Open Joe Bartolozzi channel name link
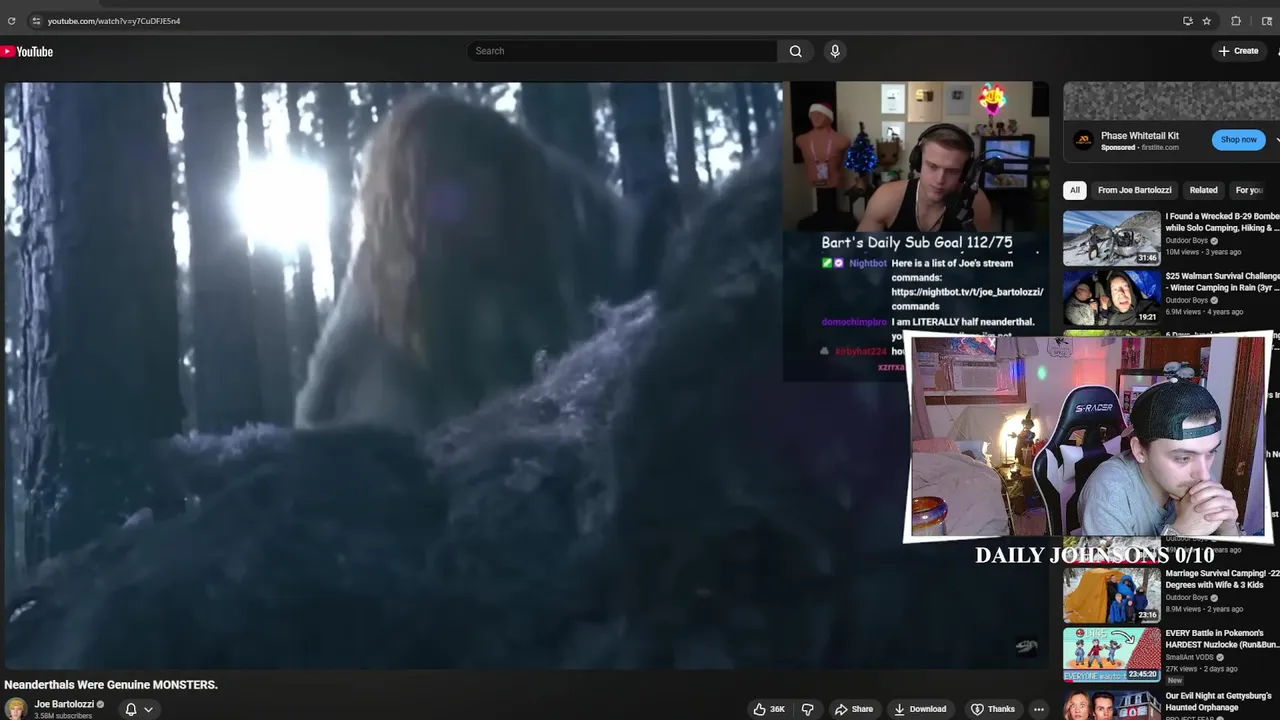Viewport: 1280px width, 720px height. (x=63, y=704)
